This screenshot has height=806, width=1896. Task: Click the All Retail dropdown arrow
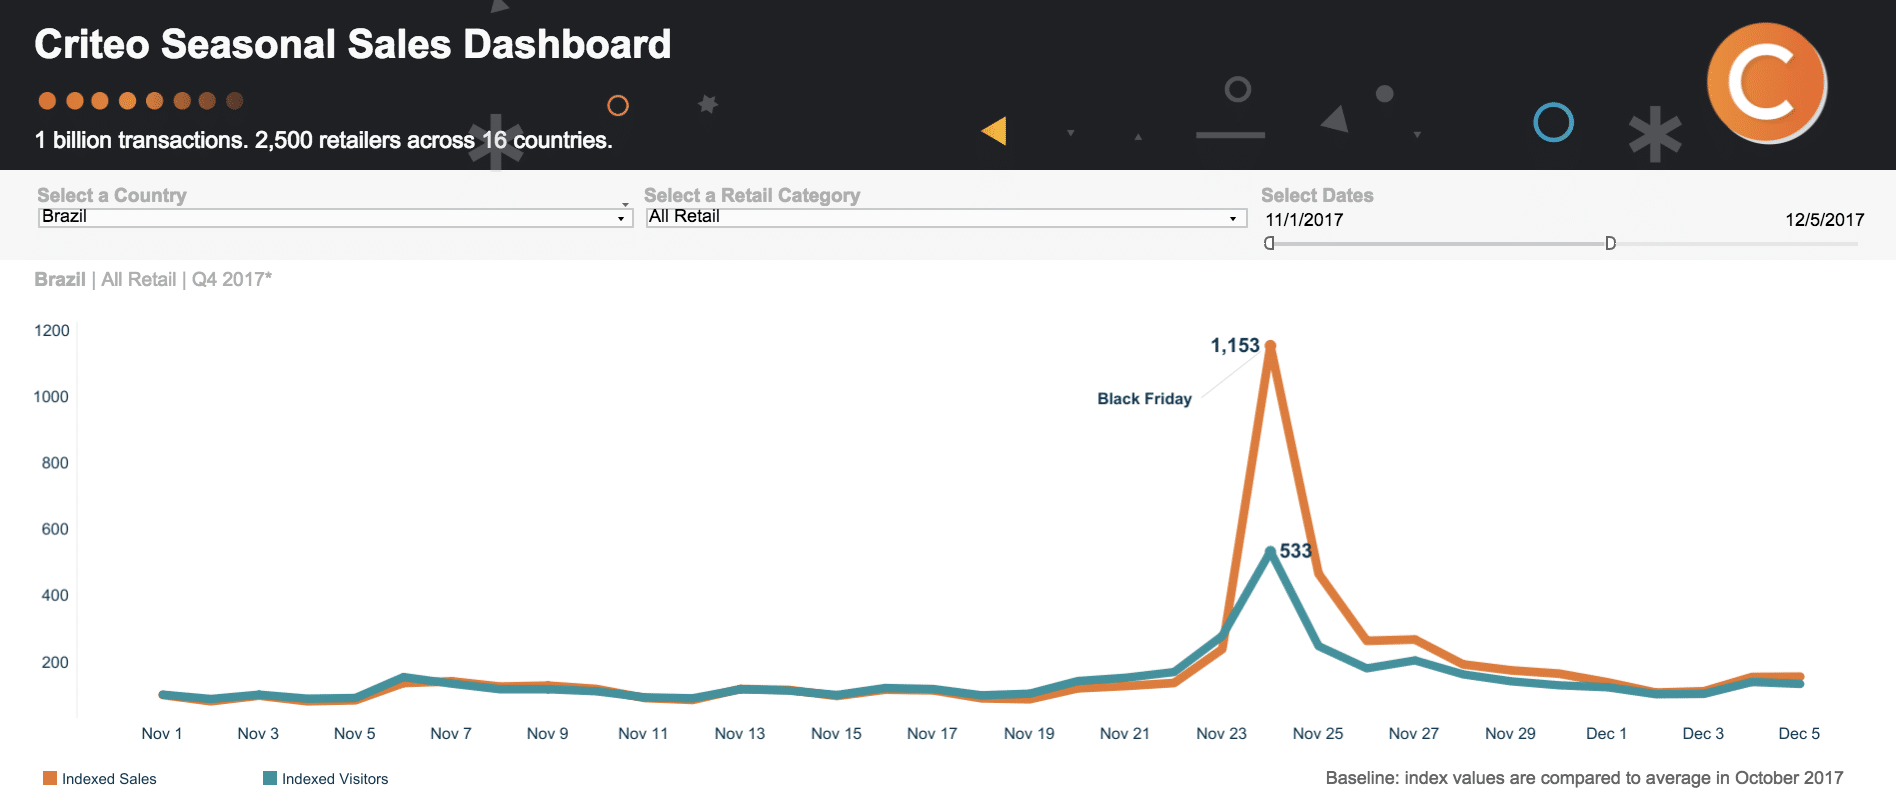pyautogui.click(x=1233, y=218)
